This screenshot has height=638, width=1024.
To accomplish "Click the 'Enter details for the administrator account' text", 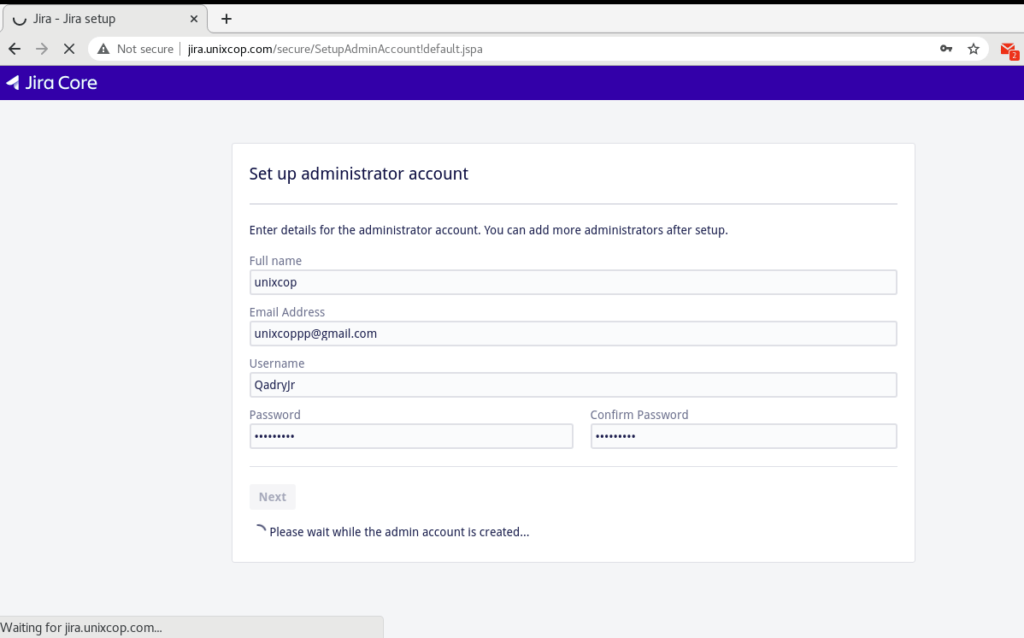I will [488, 230].
